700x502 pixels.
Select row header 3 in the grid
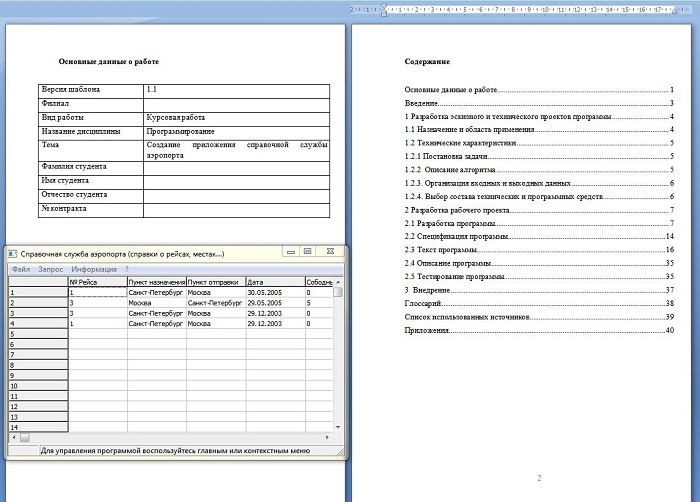coord(38,313)
